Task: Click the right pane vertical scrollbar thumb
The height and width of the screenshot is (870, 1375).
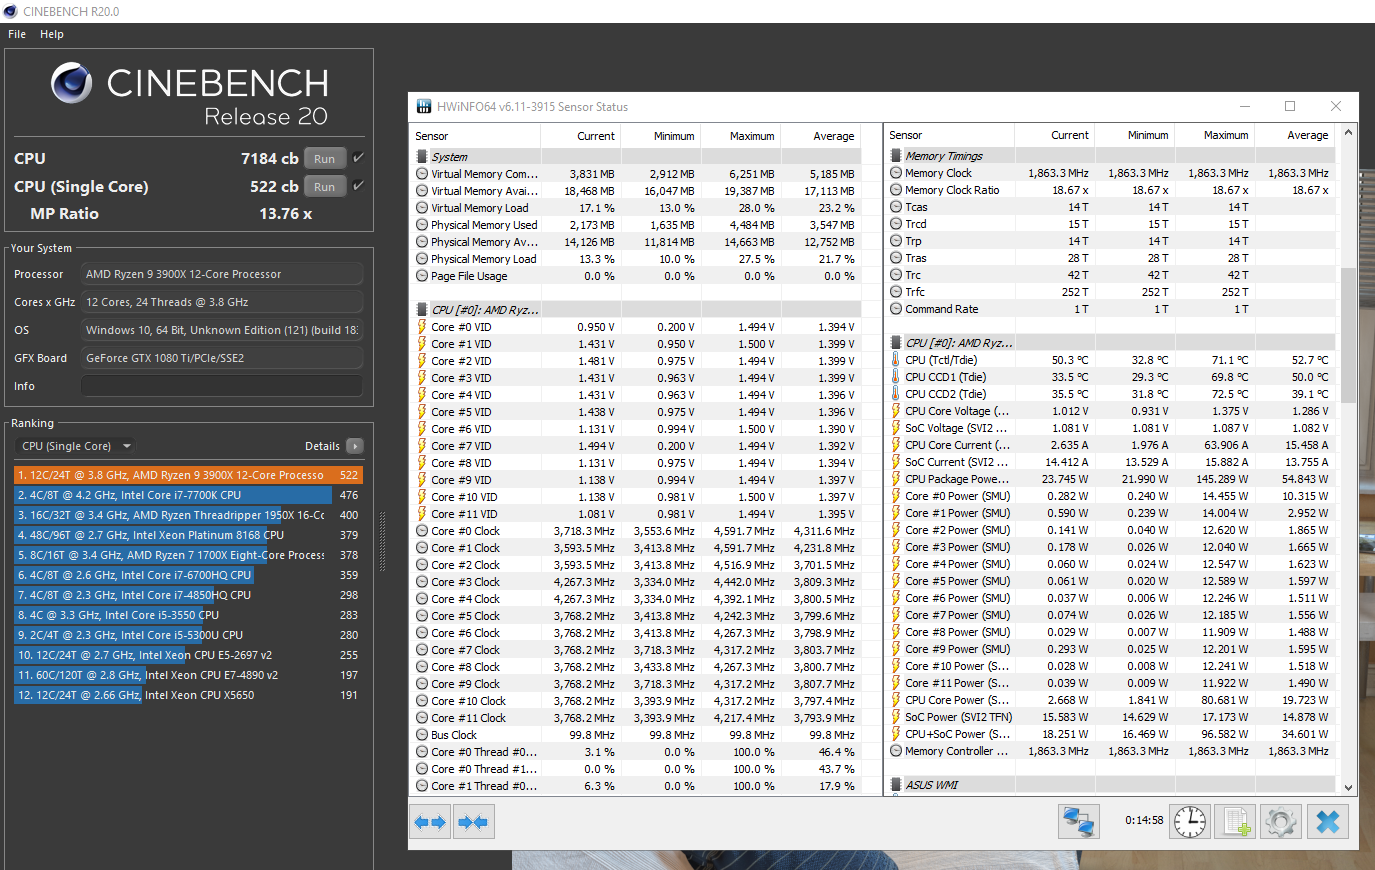Action: click(1348, 335)
